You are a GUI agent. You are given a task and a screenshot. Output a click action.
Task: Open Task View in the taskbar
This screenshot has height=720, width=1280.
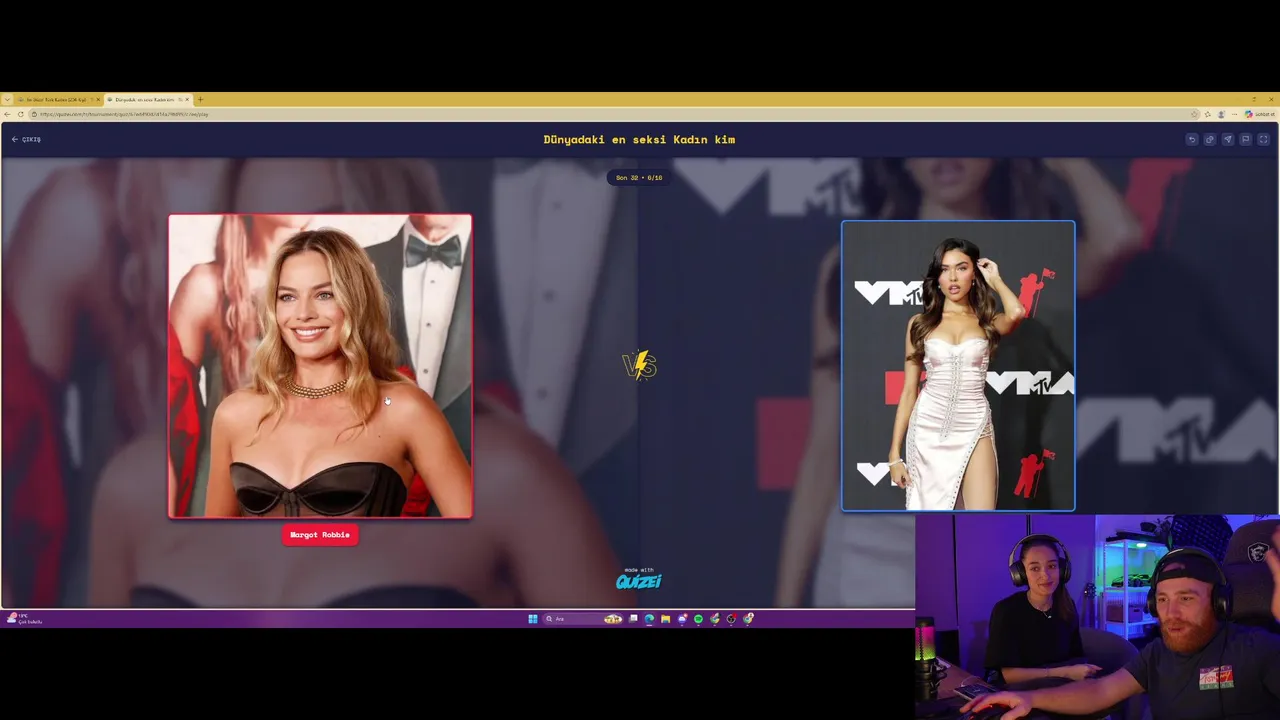[634, 619]
